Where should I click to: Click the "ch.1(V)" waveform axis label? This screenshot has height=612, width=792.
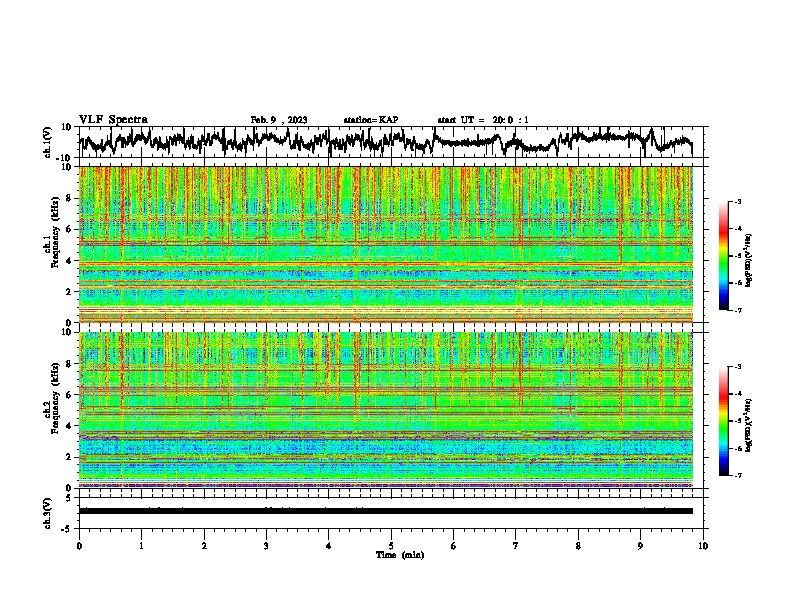coord(48,142)
